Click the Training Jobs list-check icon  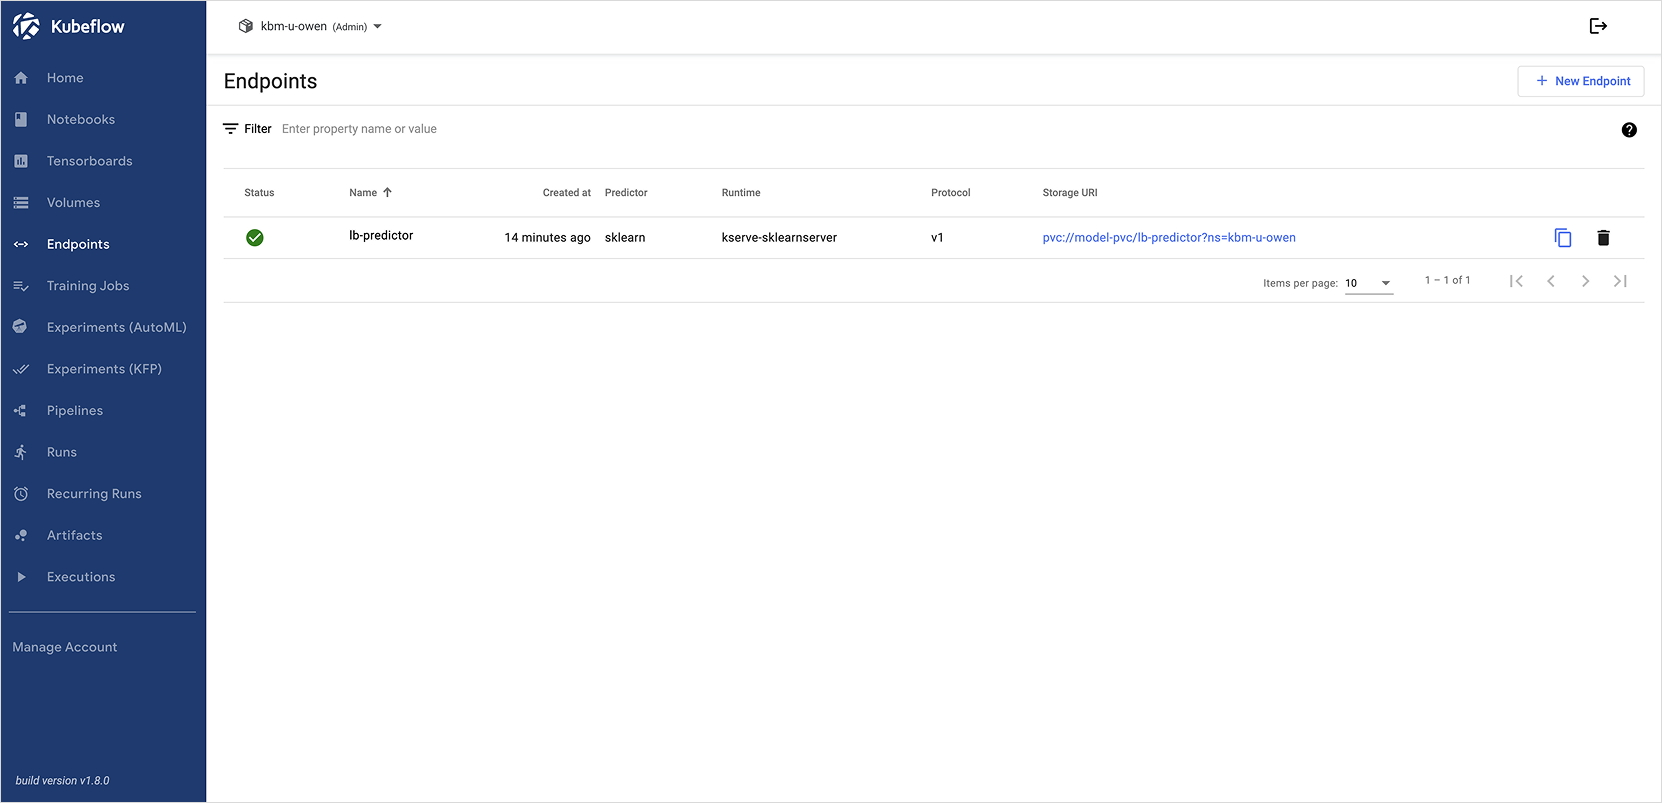[x=21, y=286]
